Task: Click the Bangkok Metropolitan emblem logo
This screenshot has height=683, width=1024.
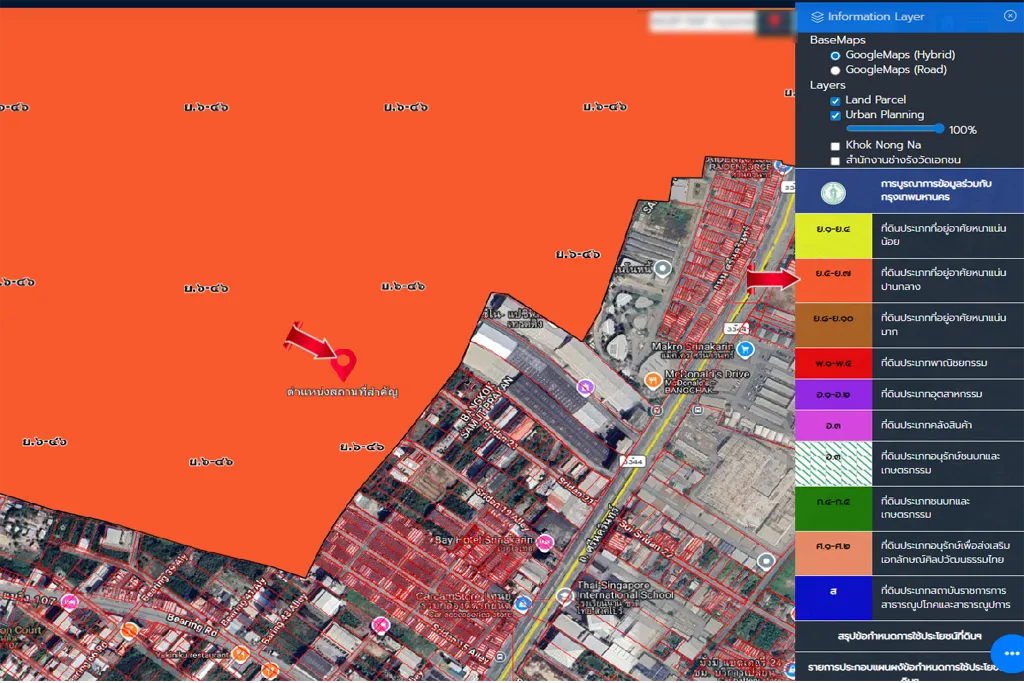Action: coord(833,192)
